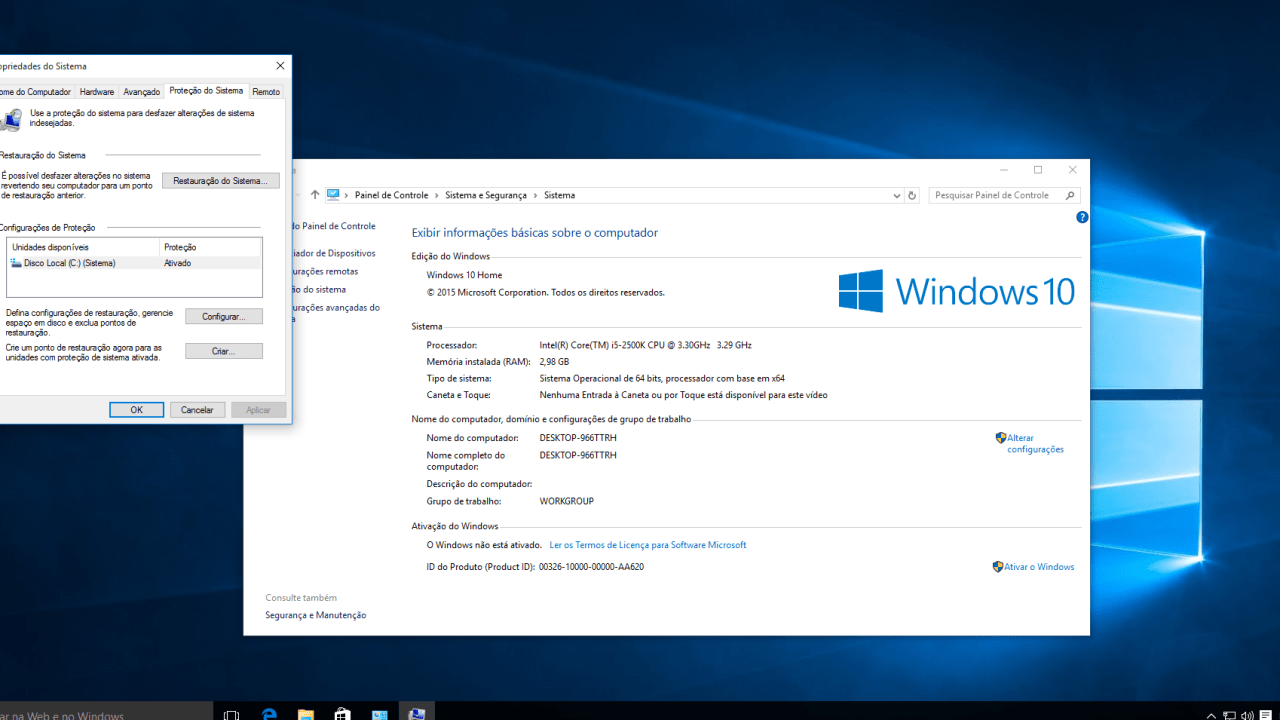The image size is (1280, 720).
Task: Select the Disco Local (C:) (Sistema) row
Action: point(134,263)
